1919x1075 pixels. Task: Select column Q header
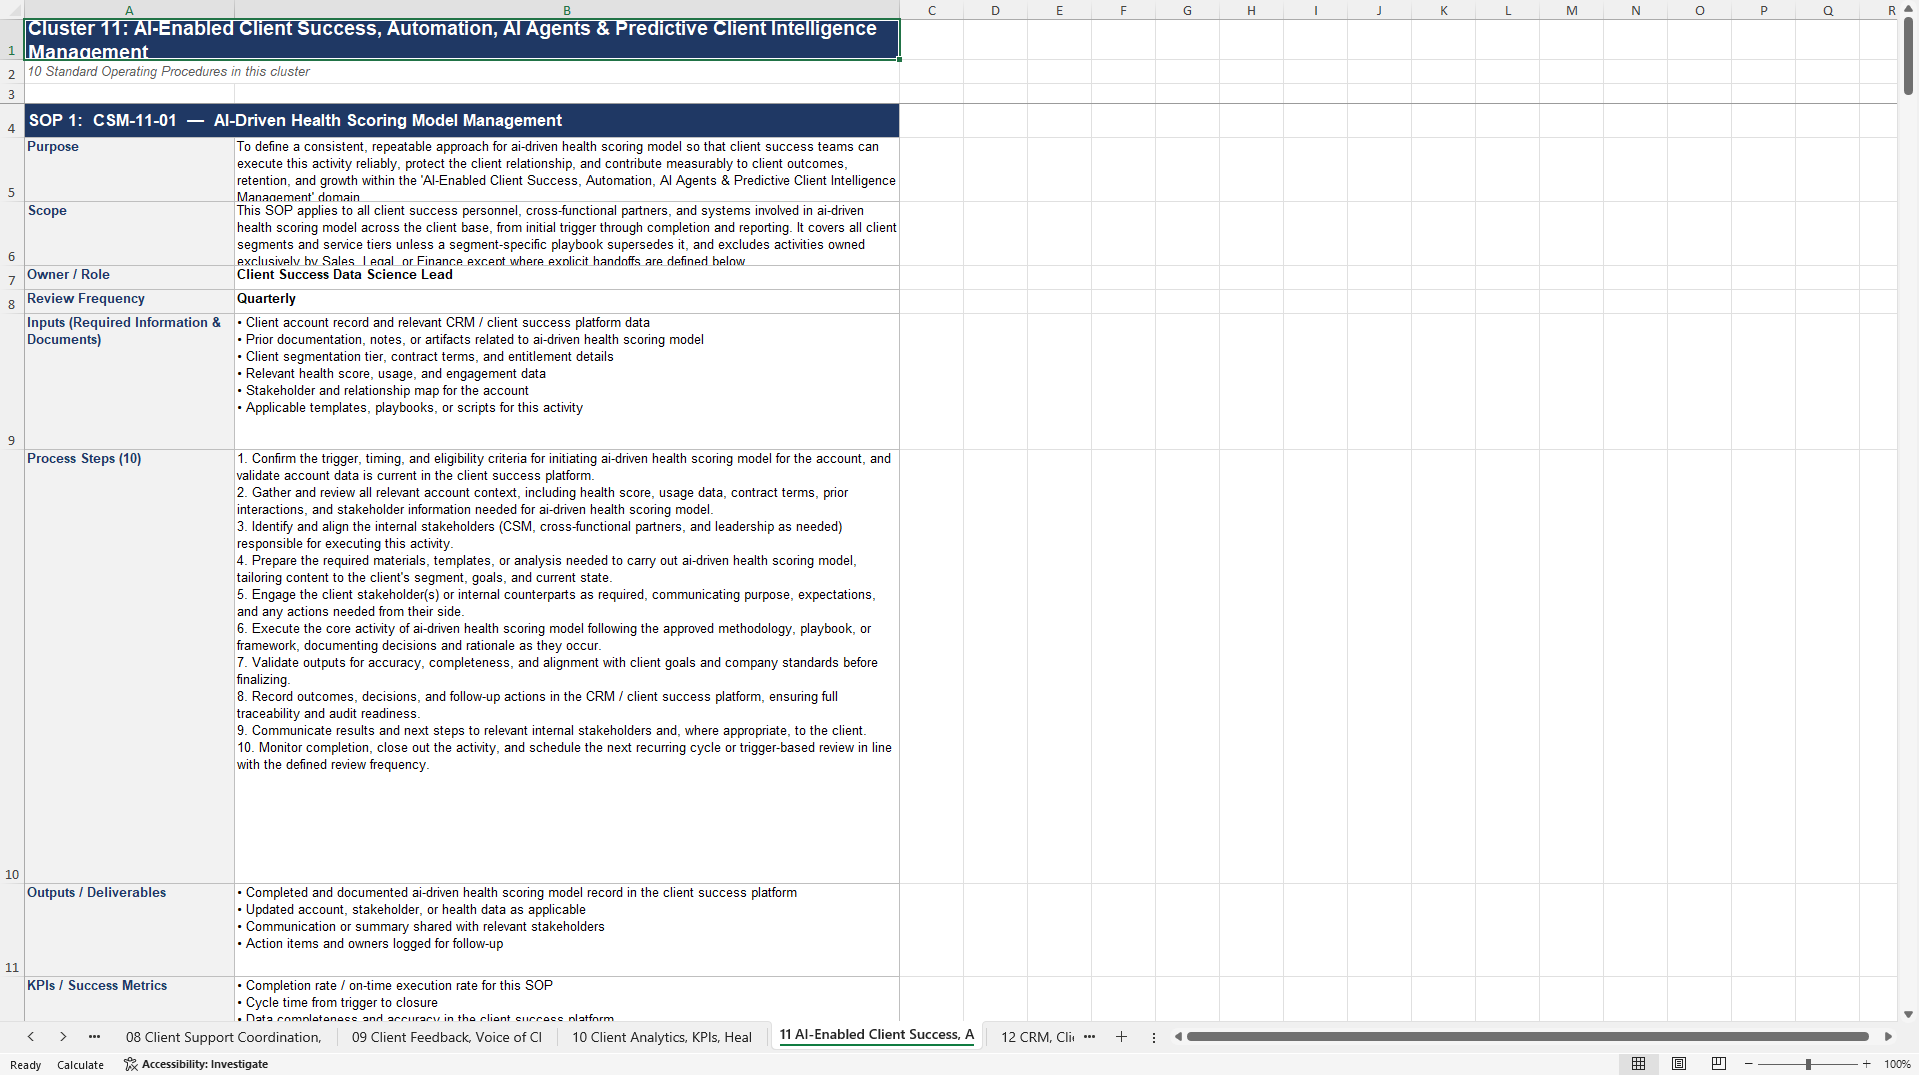[x=1827, y=10]
